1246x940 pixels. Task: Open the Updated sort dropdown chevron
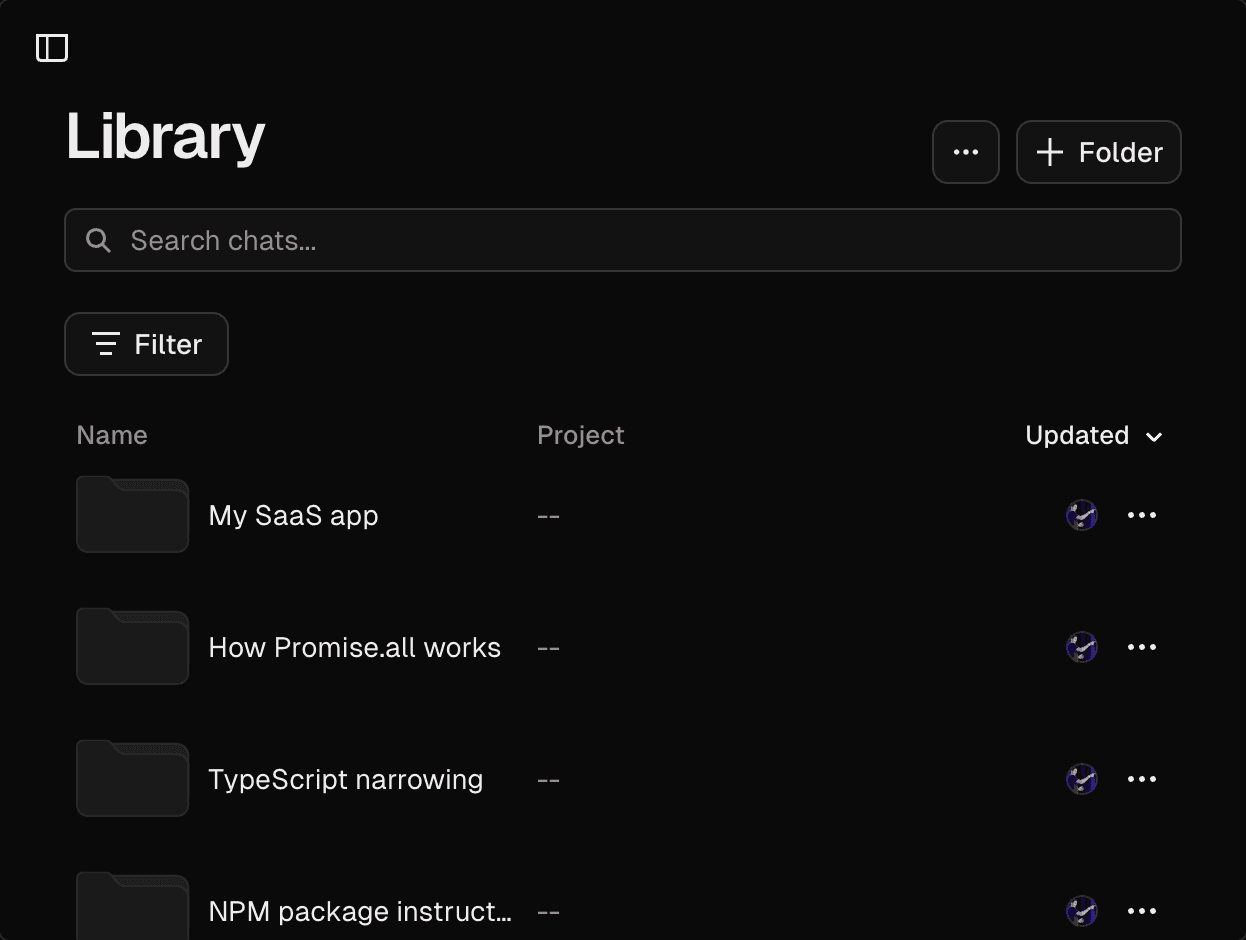coord(1154,437)
